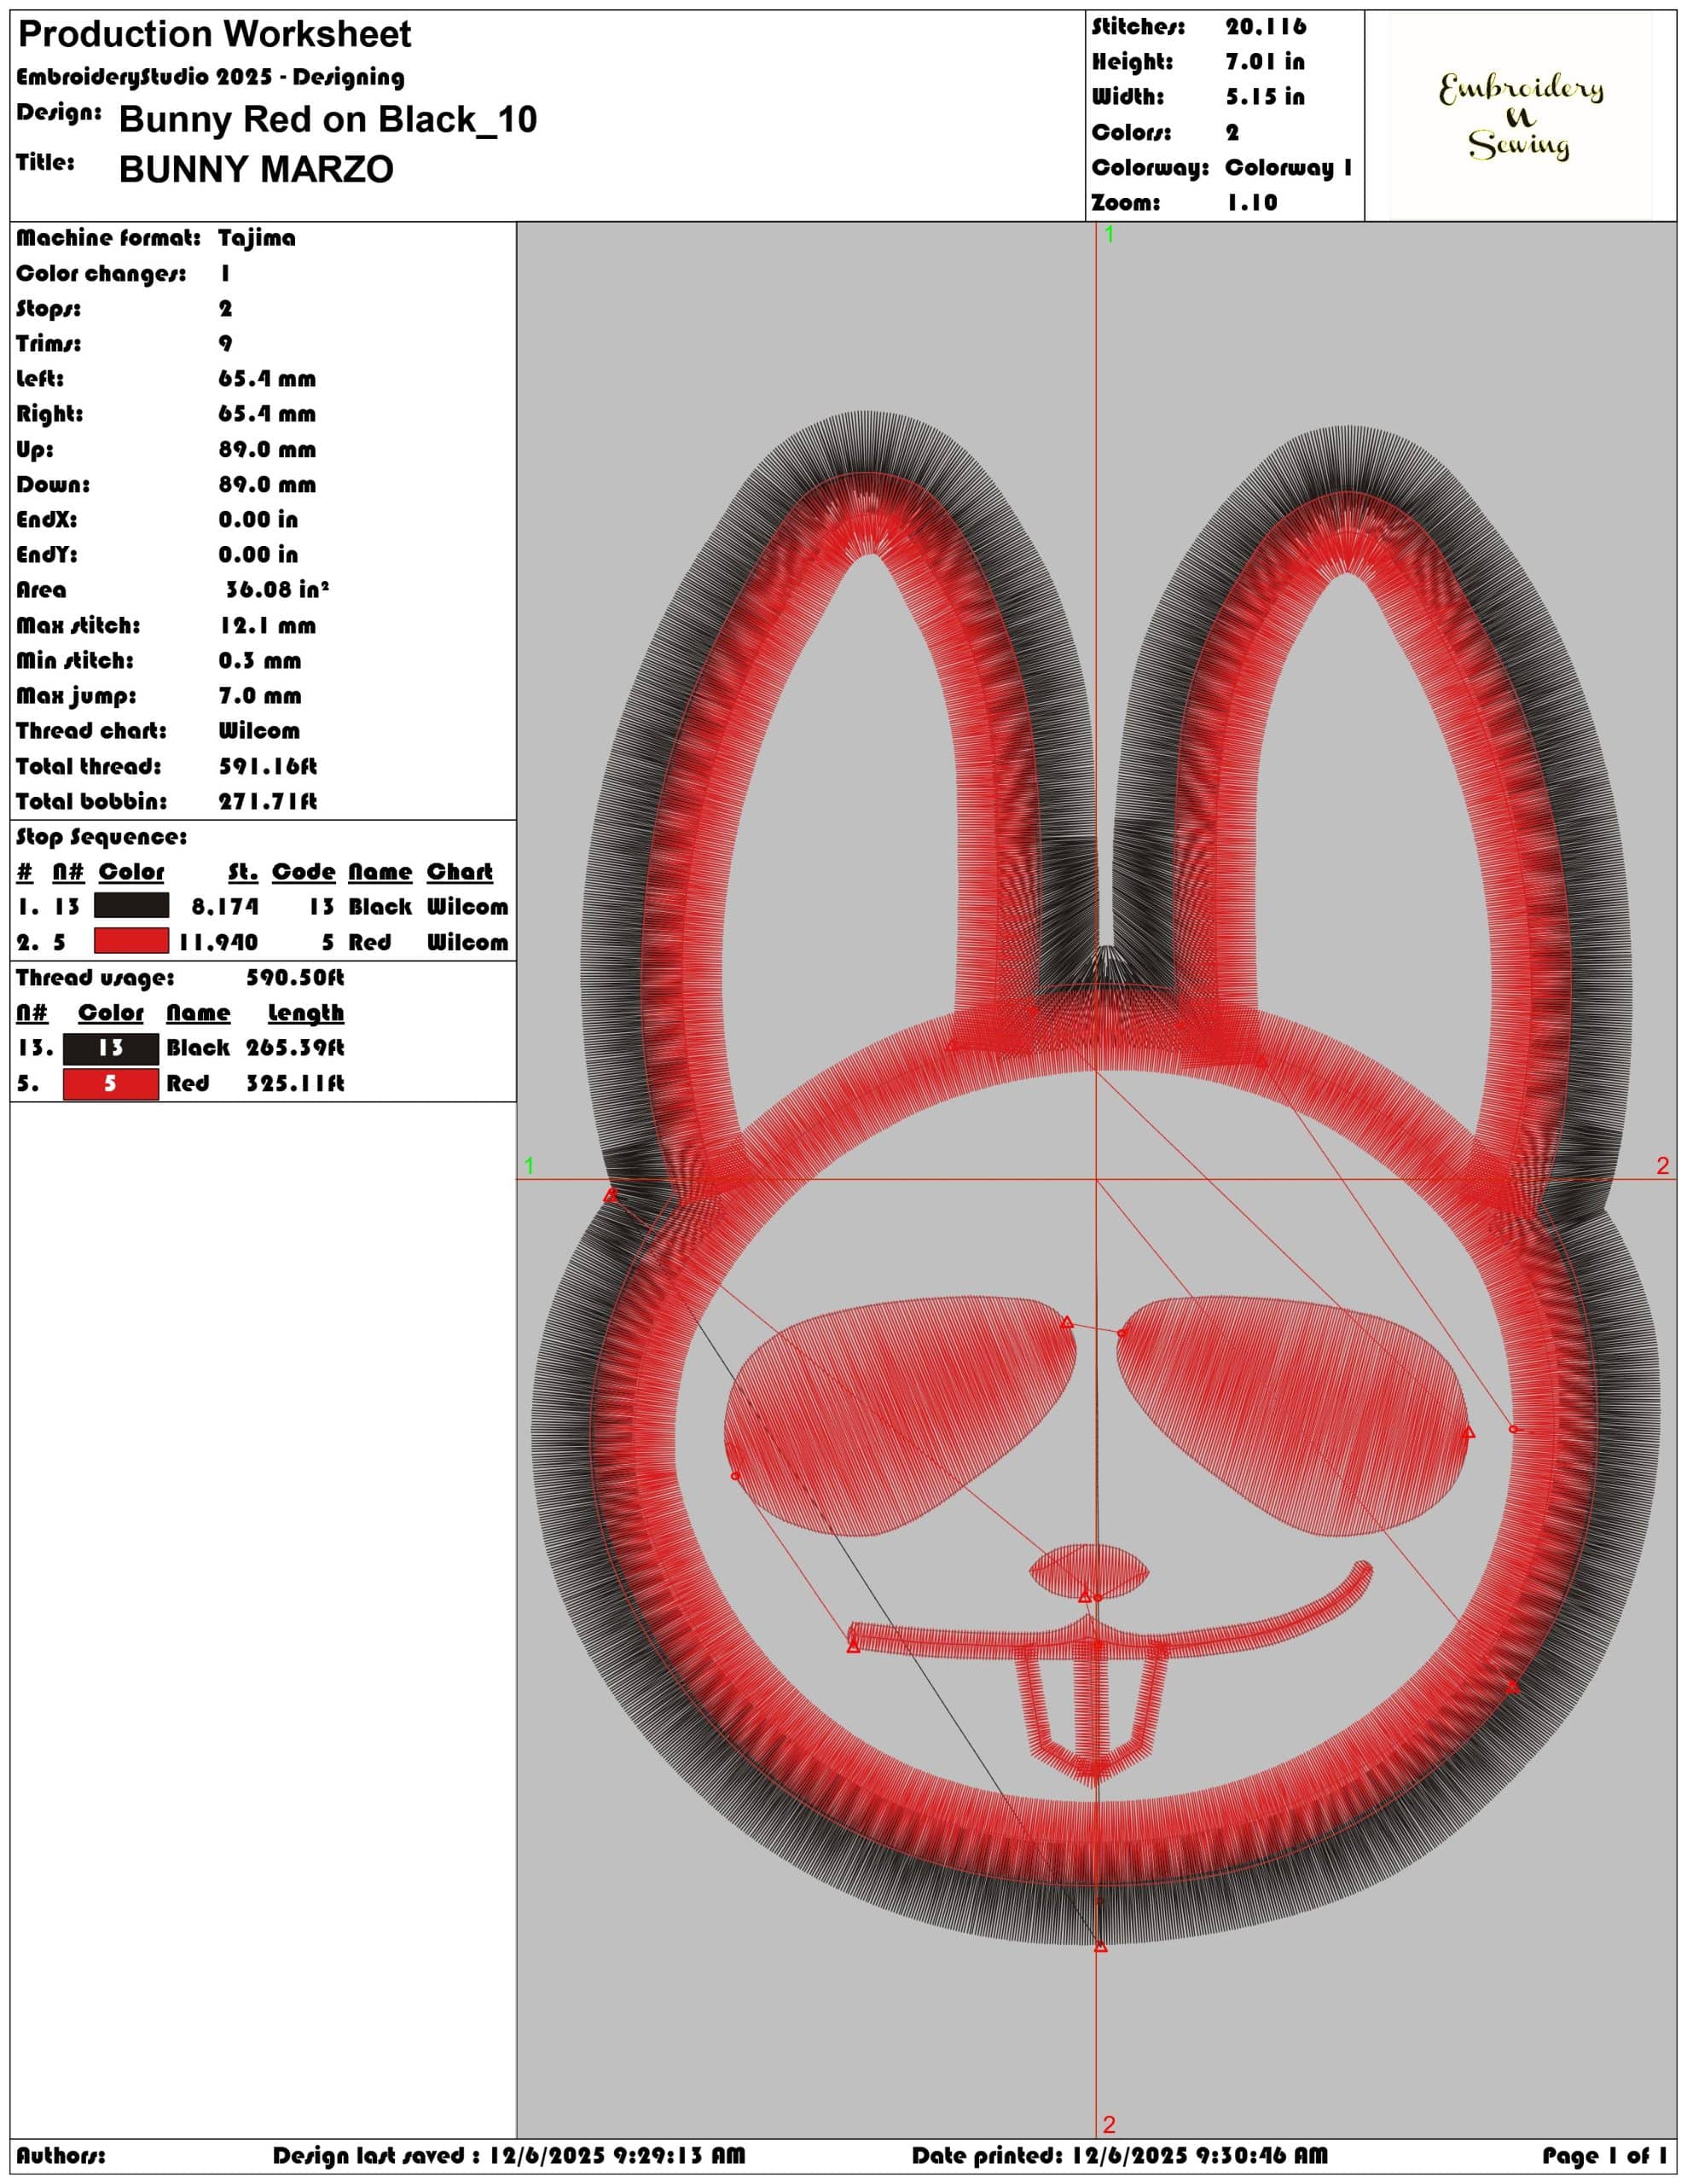Select the '89.0 mm' value in the Down row
The height and width of the screenshot is (2184, 1687).
(x=267, y=485)
